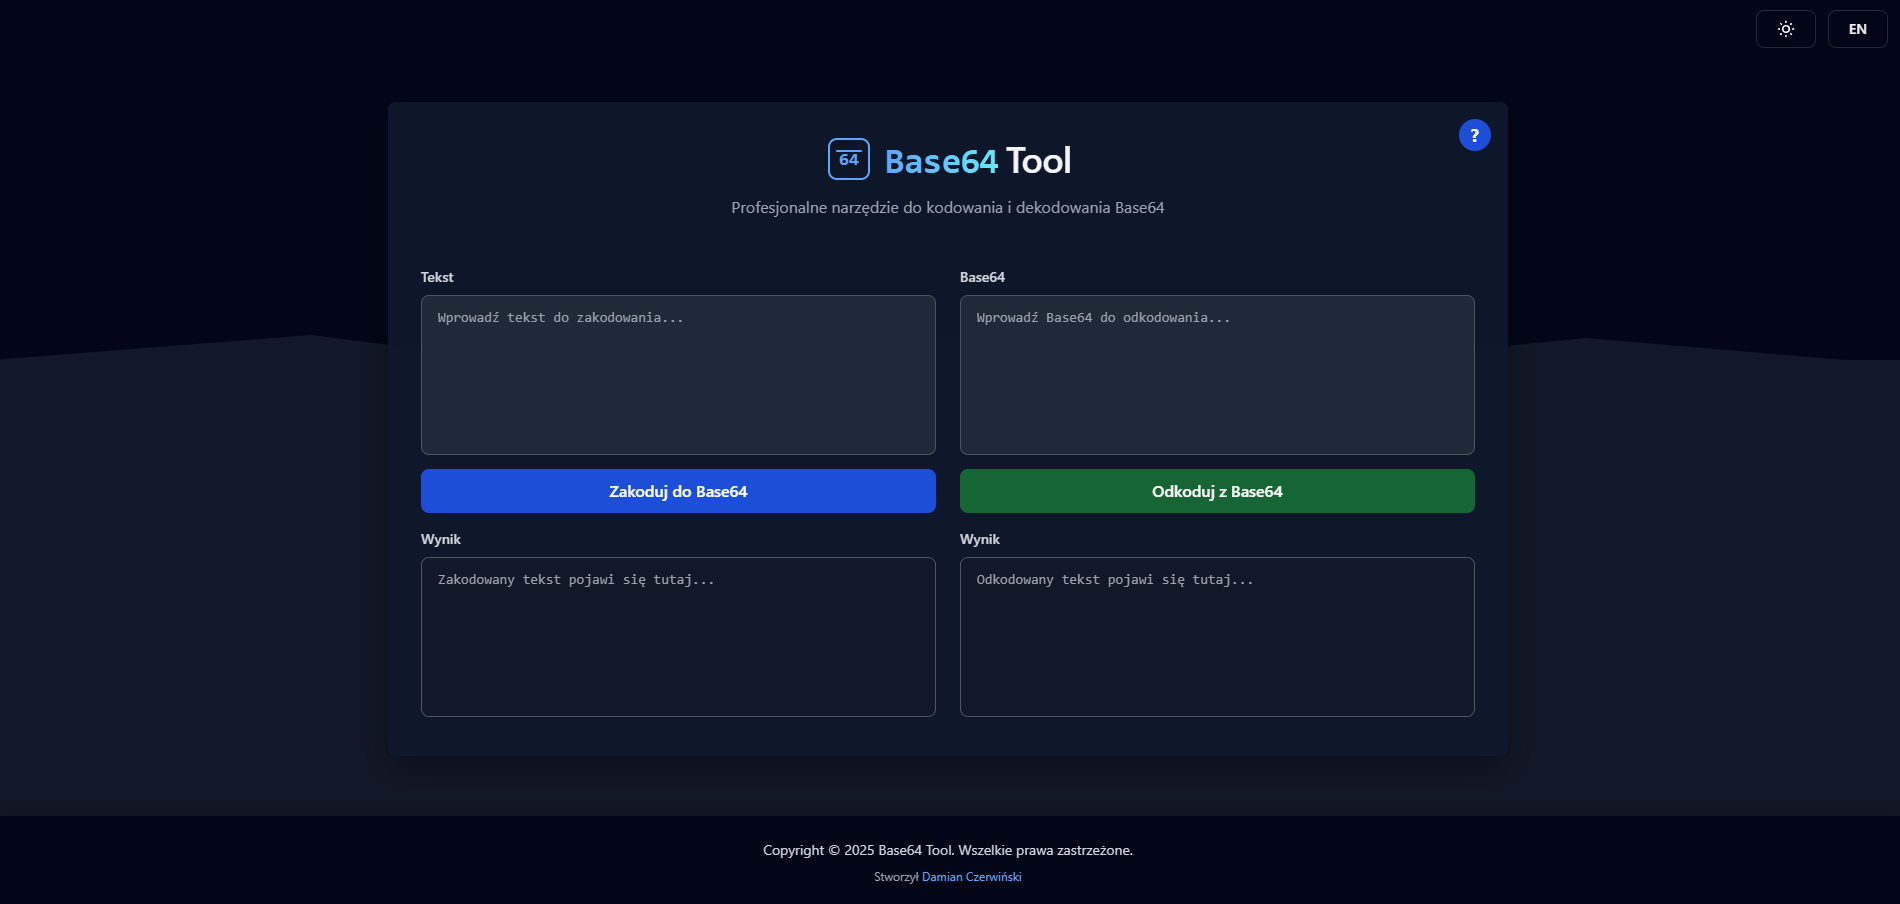Click the Base64 Tool heading text

(977, 161)
